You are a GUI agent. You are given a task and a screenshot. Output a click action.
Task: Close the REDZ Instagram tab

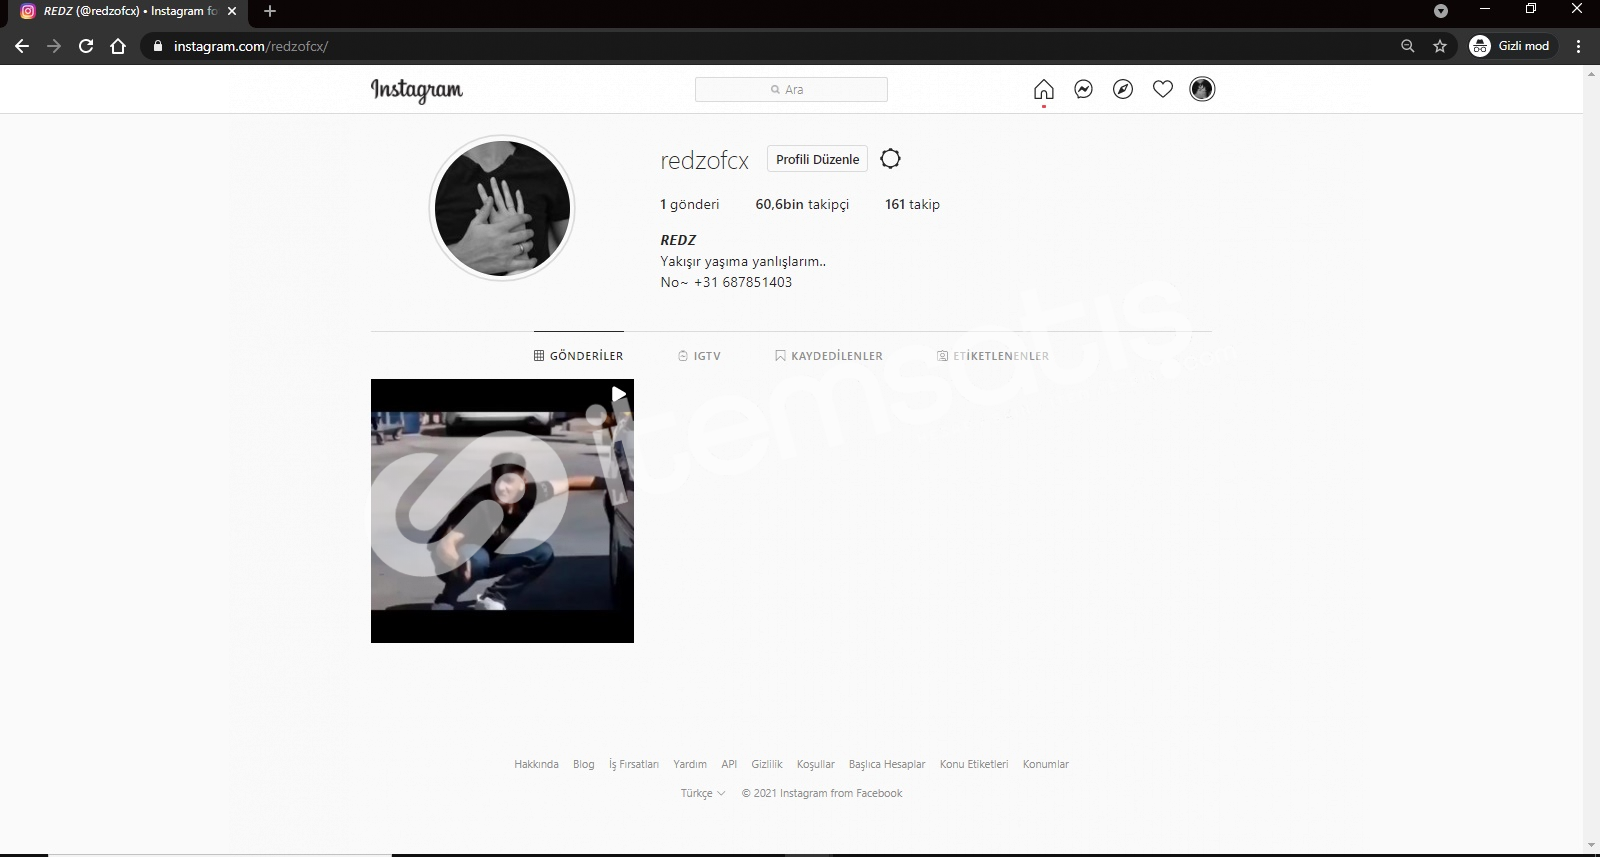(232, 11)
